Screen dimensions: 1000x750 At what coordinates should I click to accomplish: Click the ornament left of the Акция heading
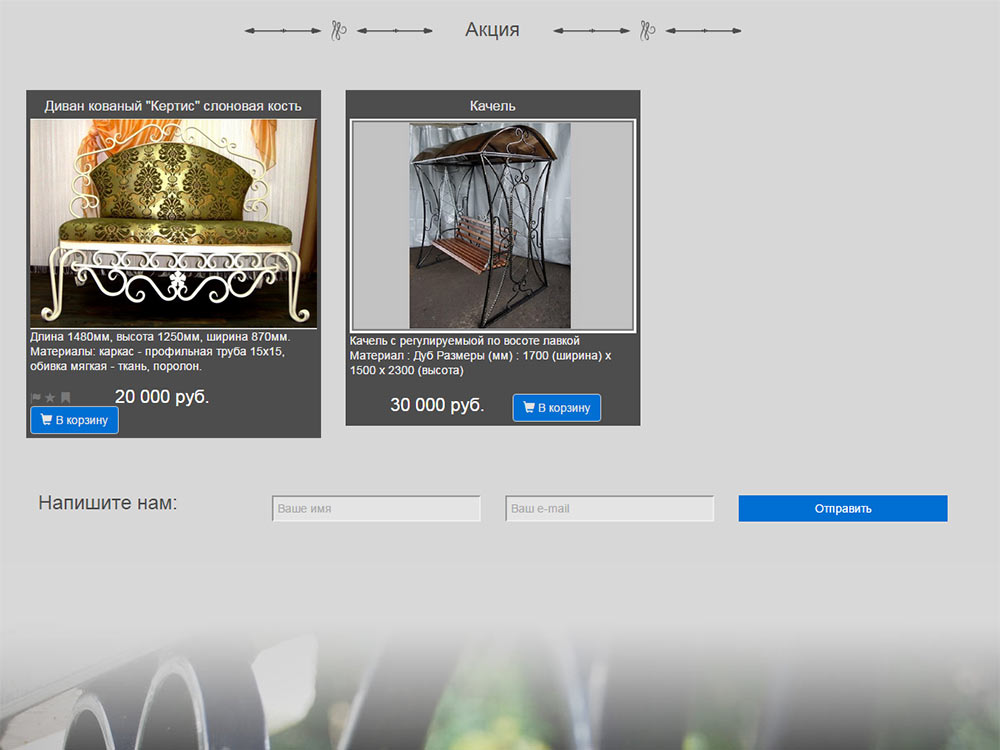click(x=339, y=30)
